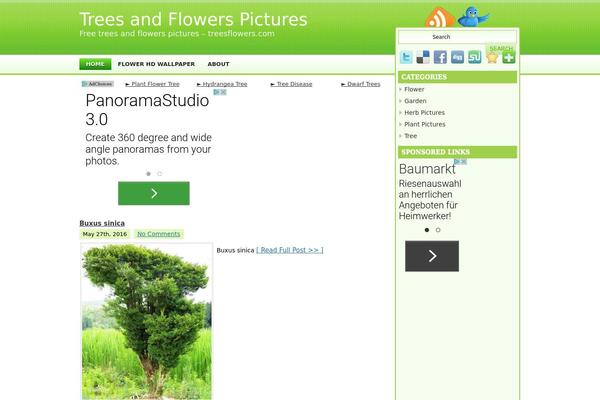Click Read Full Post link
Viewport: 600px width, 400px height.
[290, 250]
